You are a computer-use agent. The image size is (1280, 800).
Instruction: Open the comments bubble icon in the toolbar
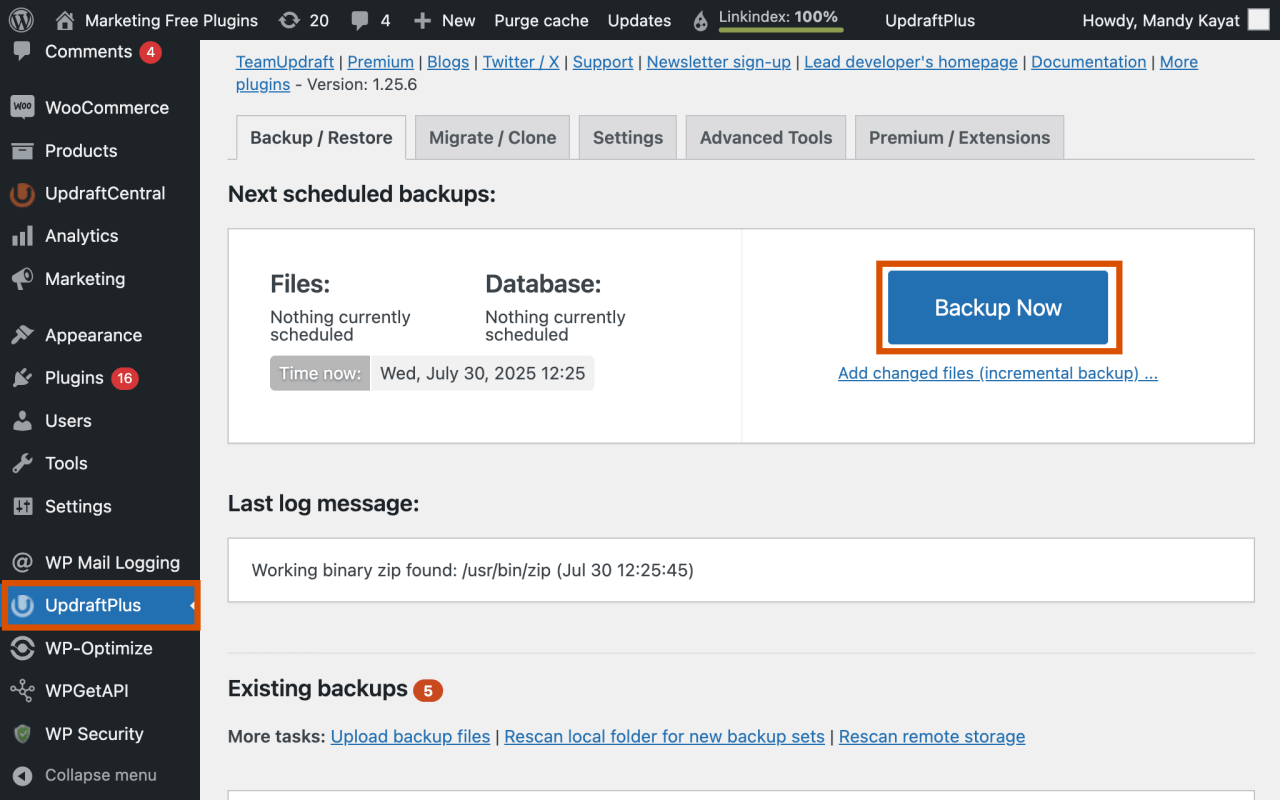359,20
